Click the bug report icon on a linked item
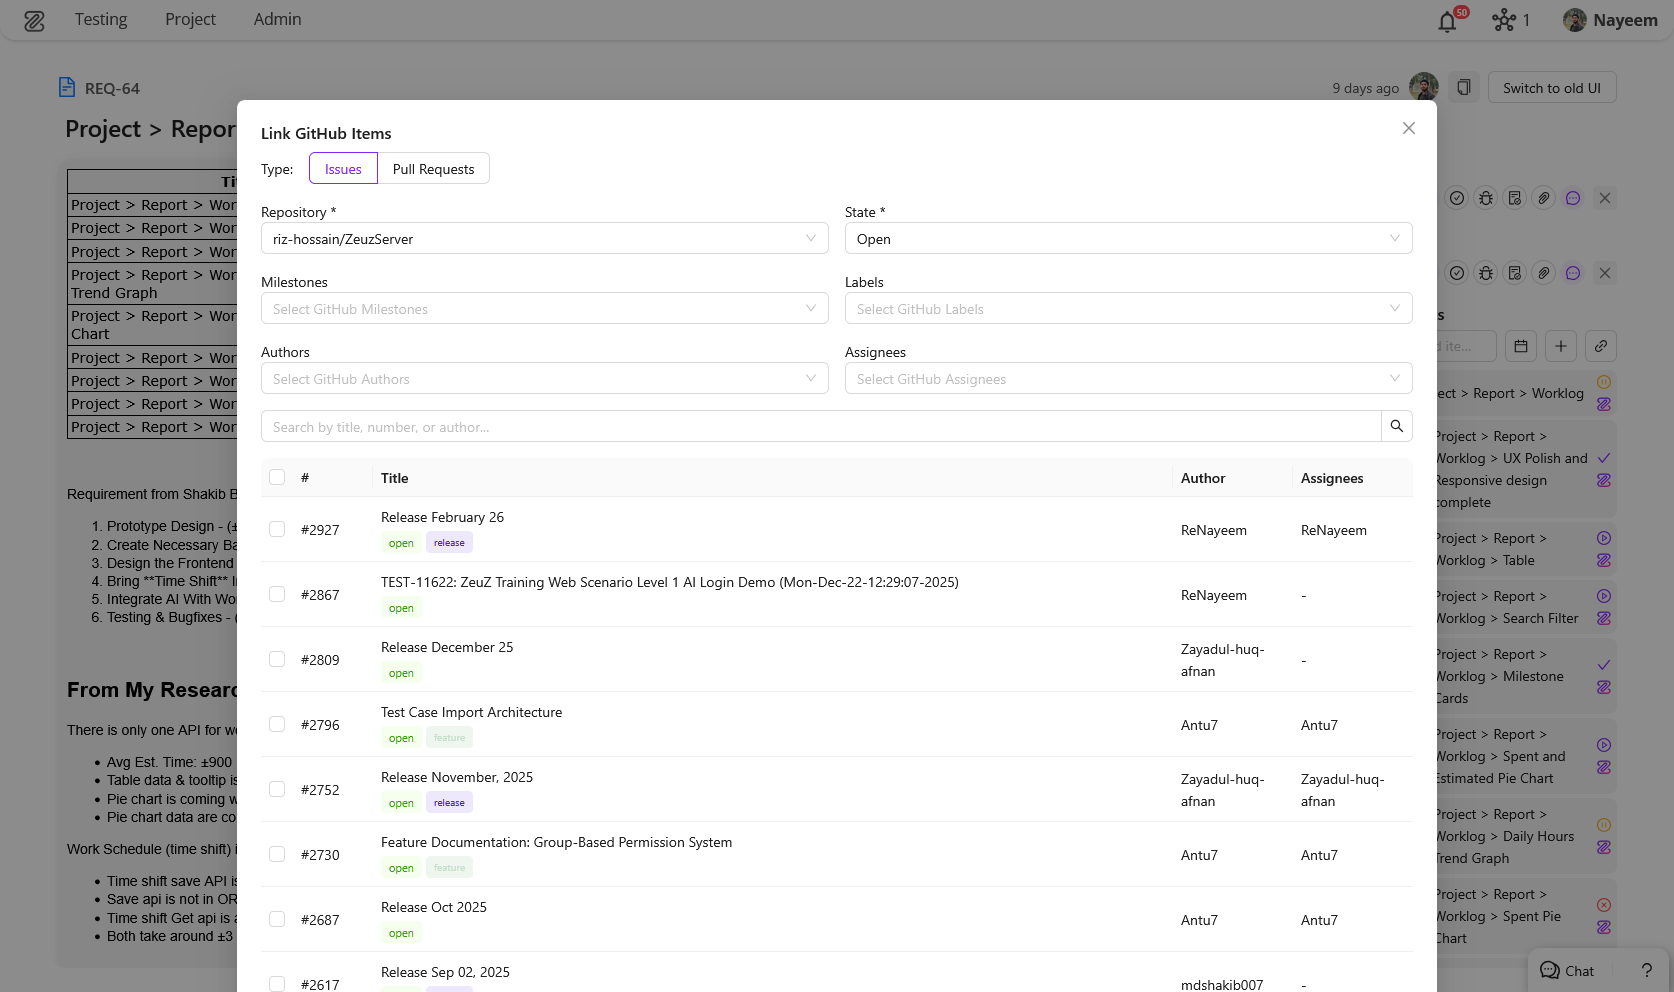Image resolution: width=1674 pixels, height=992 pixels. [x=1485, y=198]
